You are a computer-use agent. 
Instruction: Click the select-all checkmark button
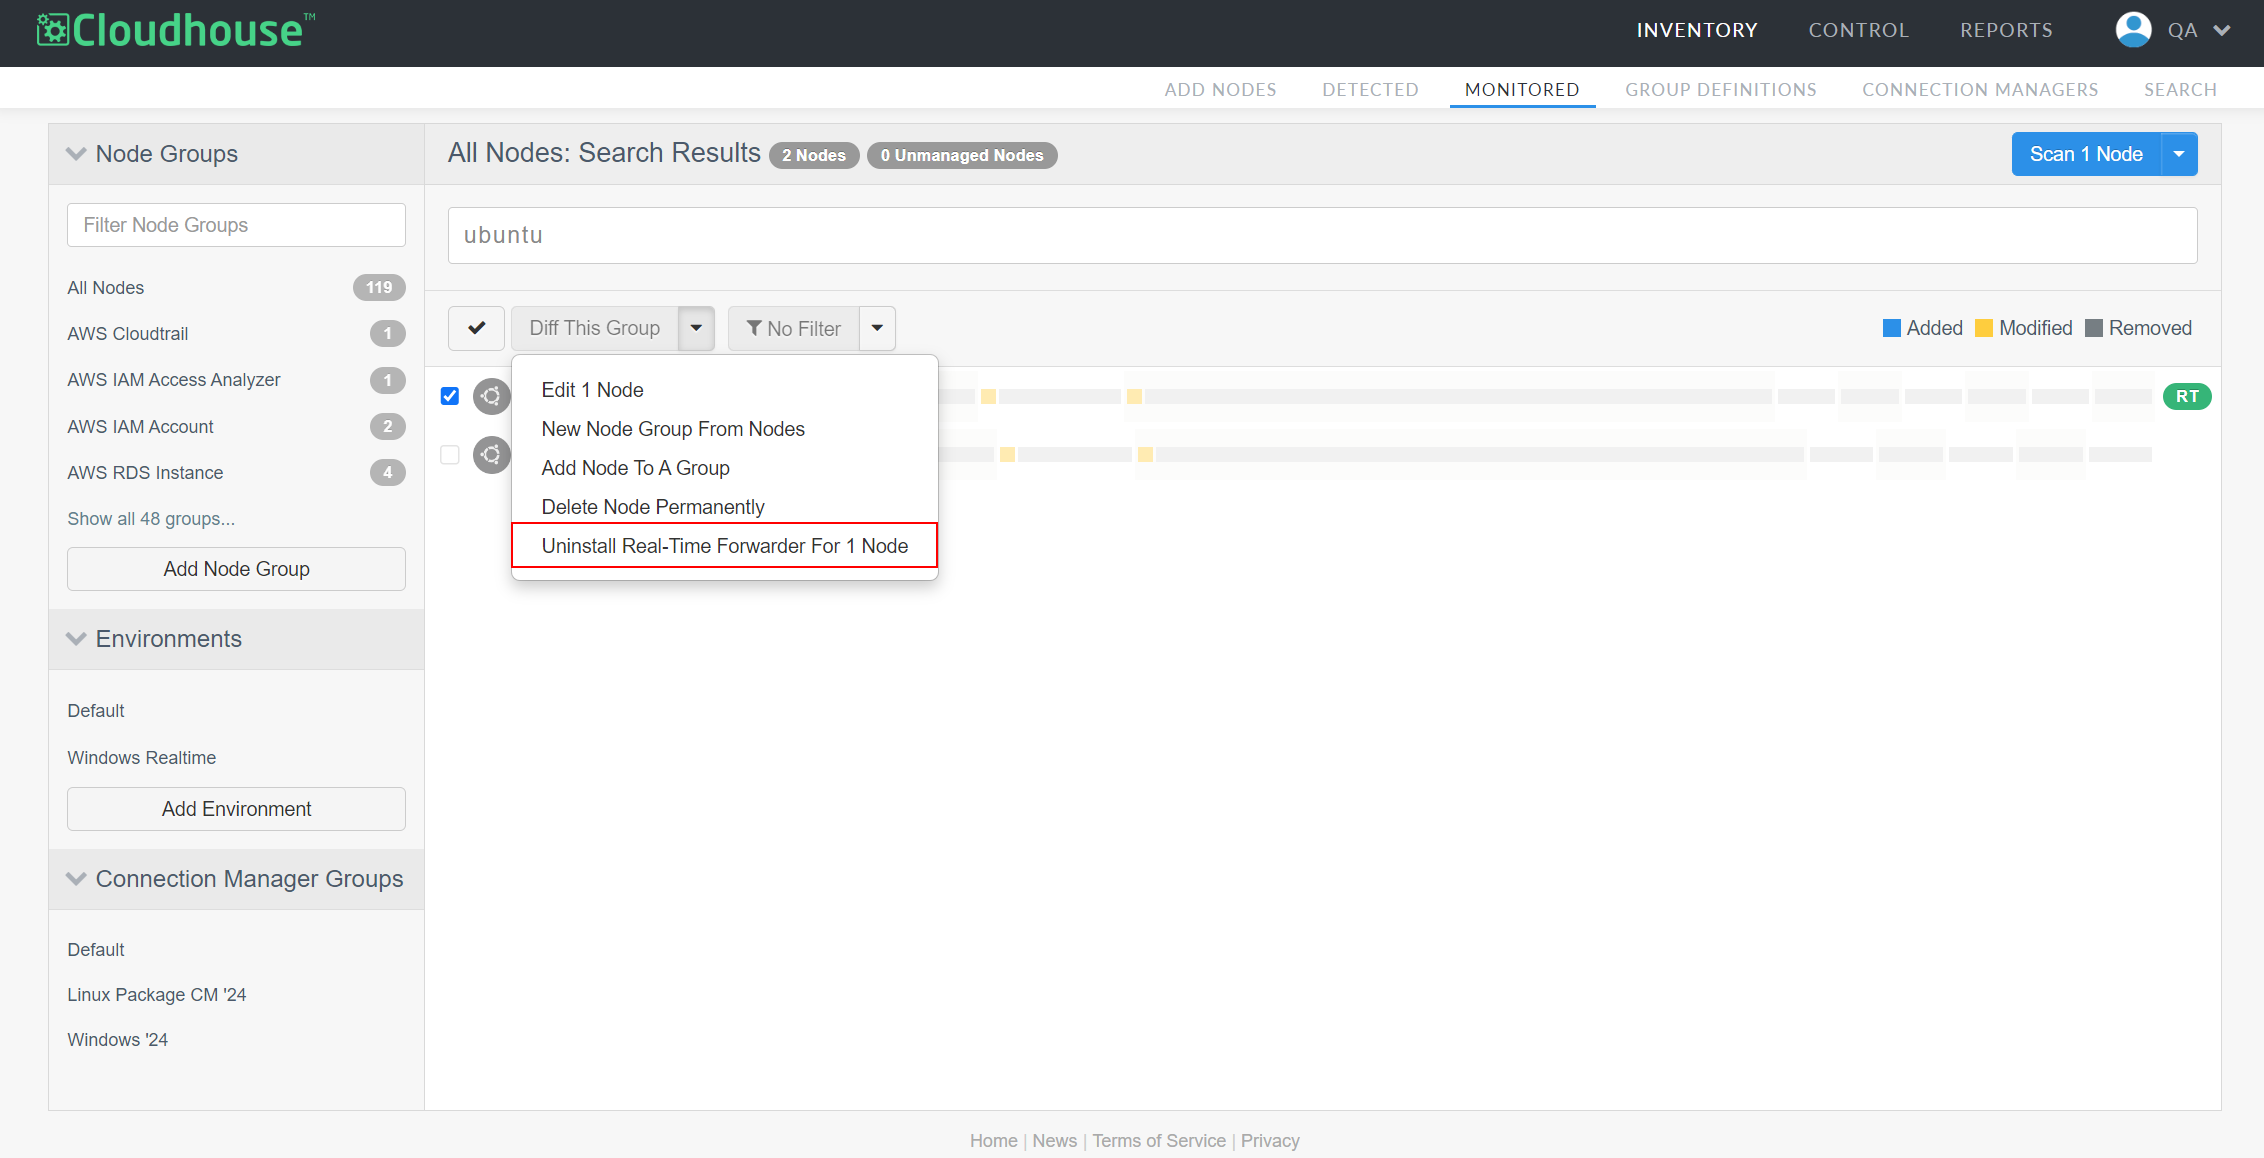click(x=476, y=328)
